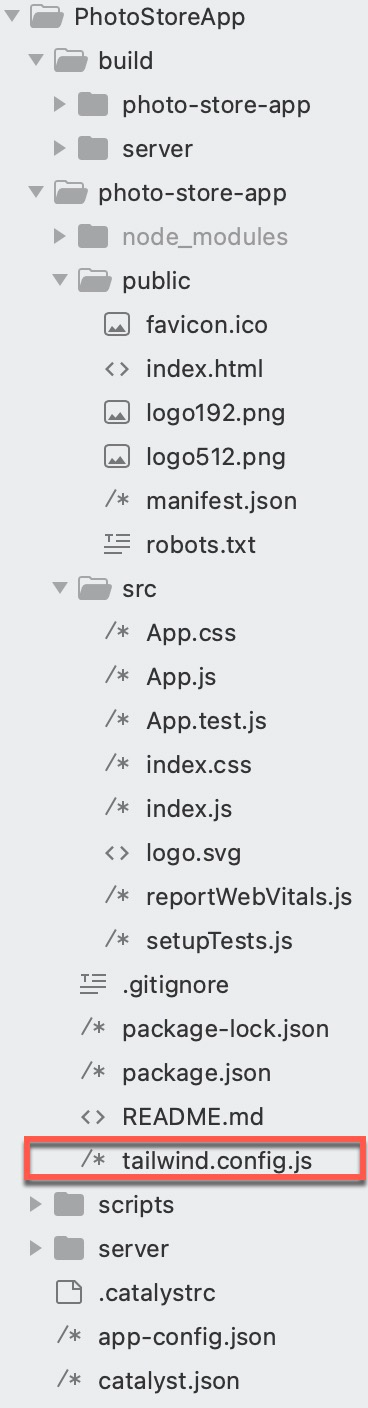Open App.js in the src folder
368x1408 pixels.
click(x=181, y=677)
